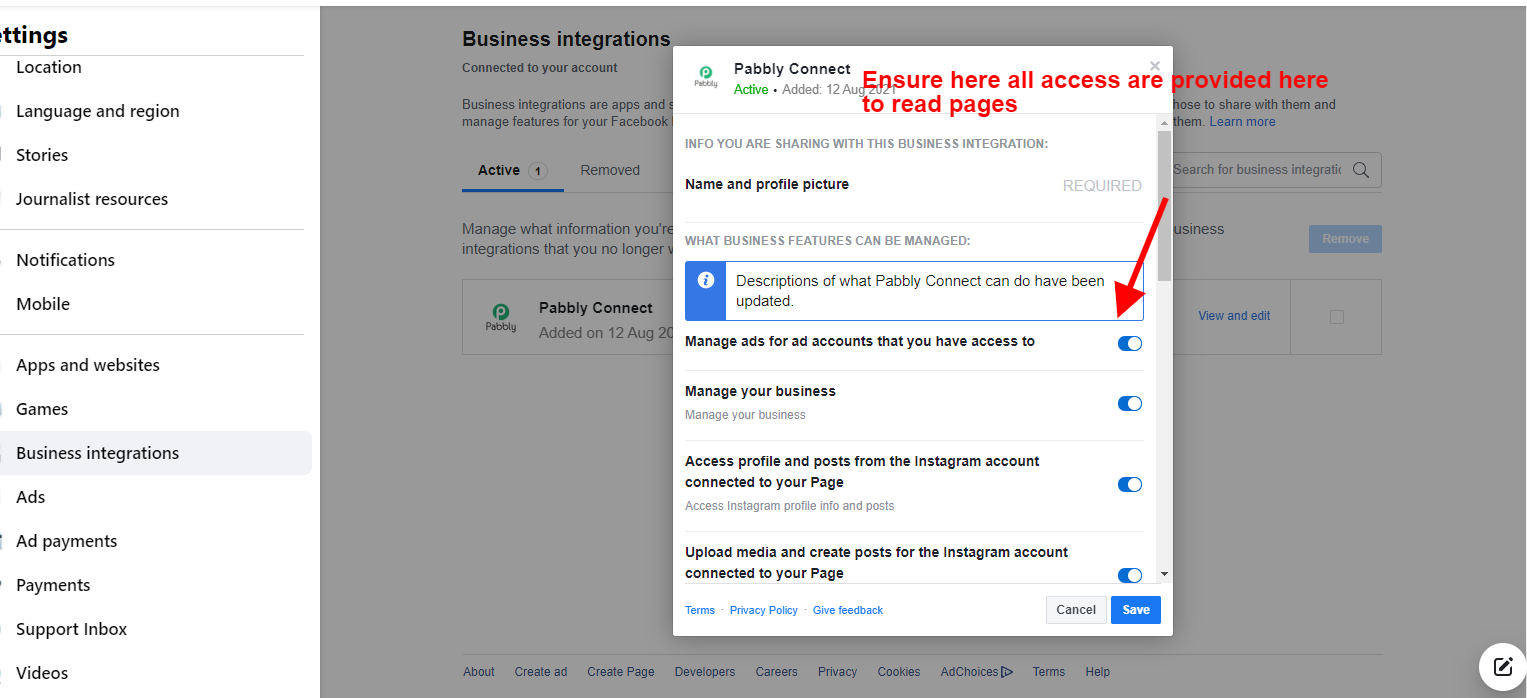The image size is (1527, 698).
Task: Switch to the Active tab
Action: click(513, 171)
